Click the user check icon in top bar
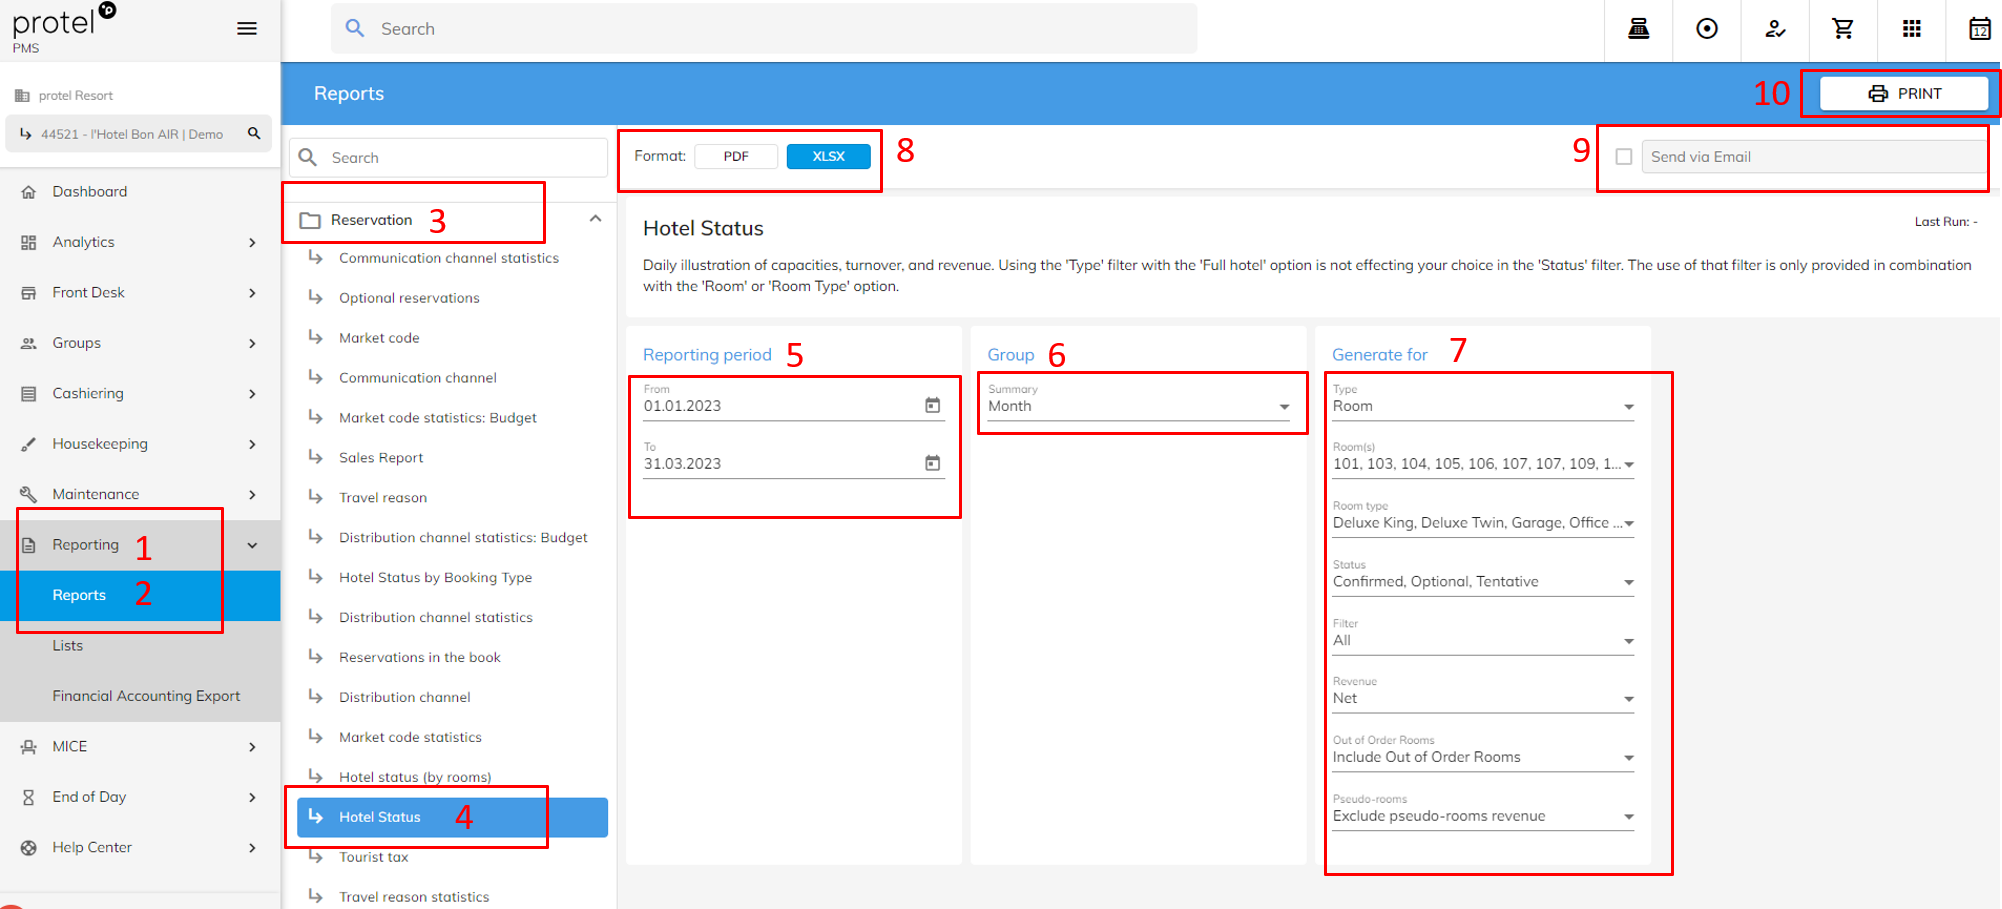The width and height of the screenshot is (2002, 909). pos(1775,29)
